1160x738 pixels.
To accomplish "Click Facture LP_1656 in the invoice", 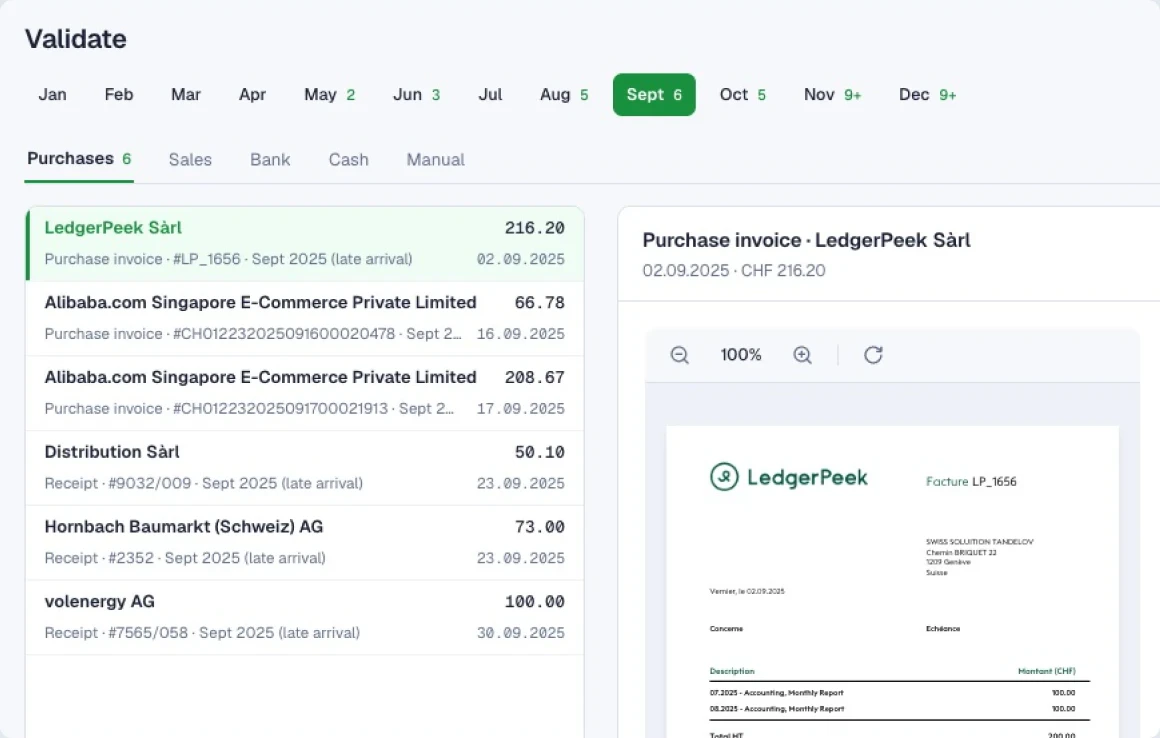I will 971,481.
